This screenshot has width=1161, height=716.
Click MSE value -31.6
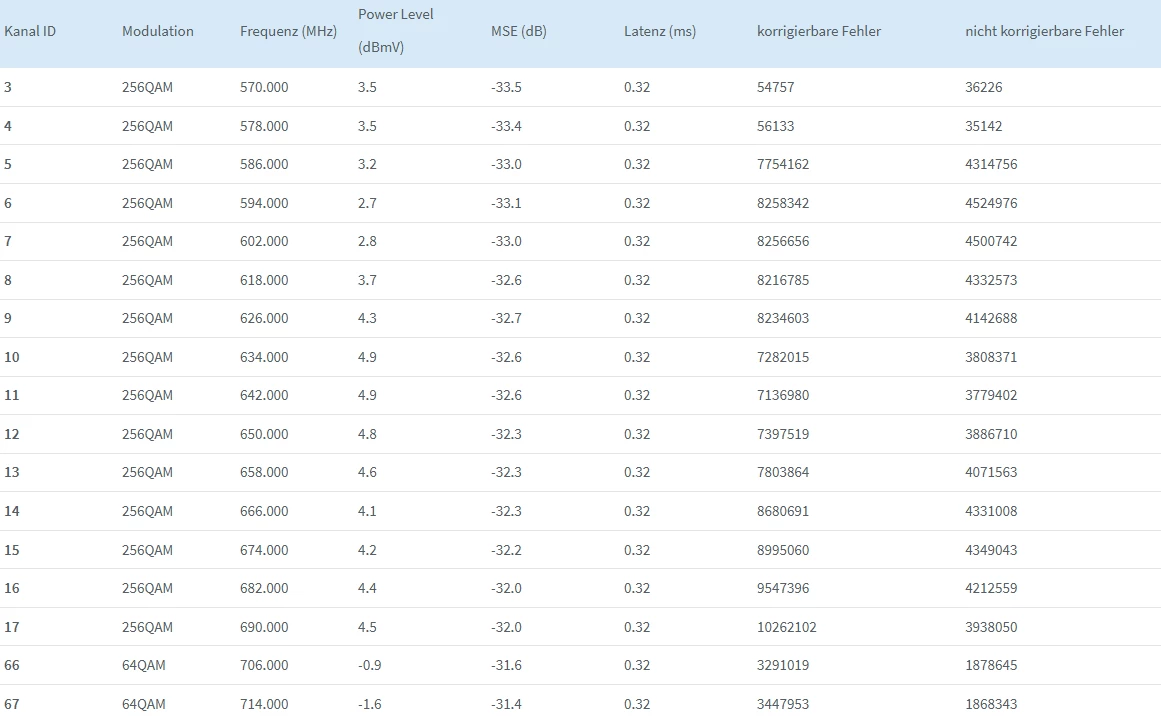[x=506, y=665]
